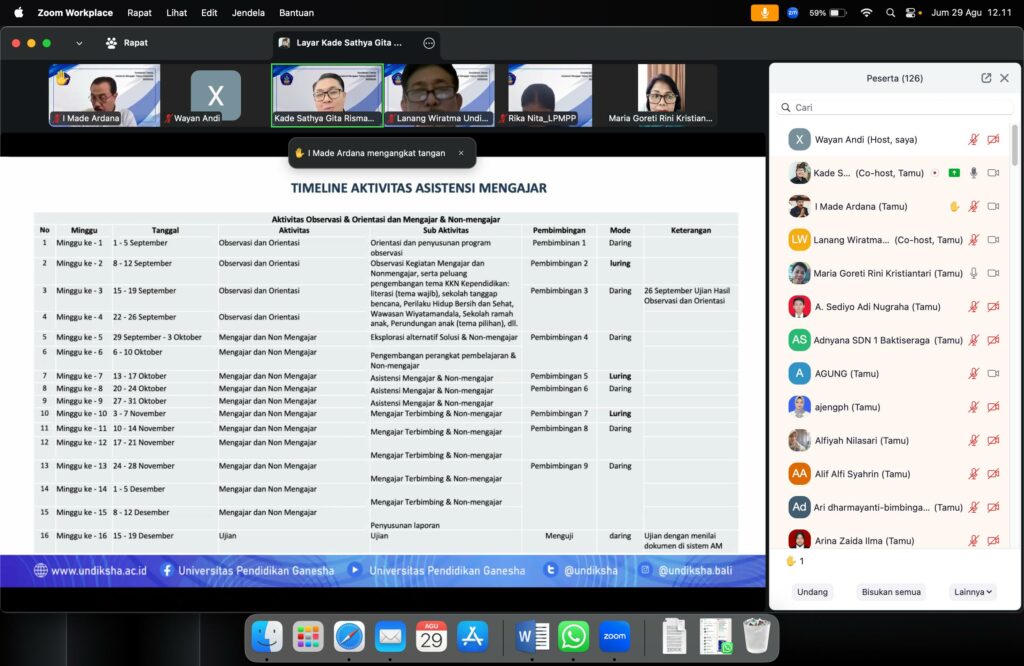
Task: Click the Apple menu logo
Action: 18,12
